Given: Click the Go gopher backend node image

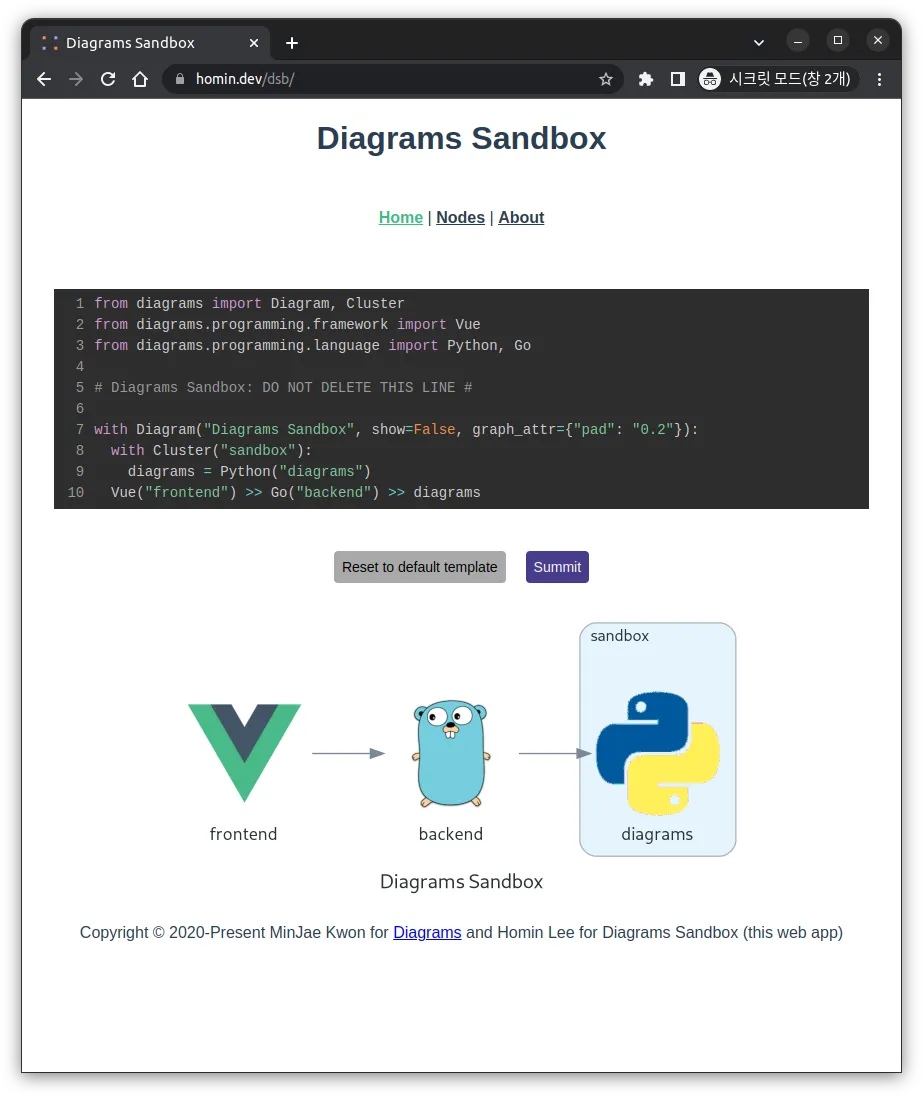Looking at the screenshot, I should click(x=451, y=753).
